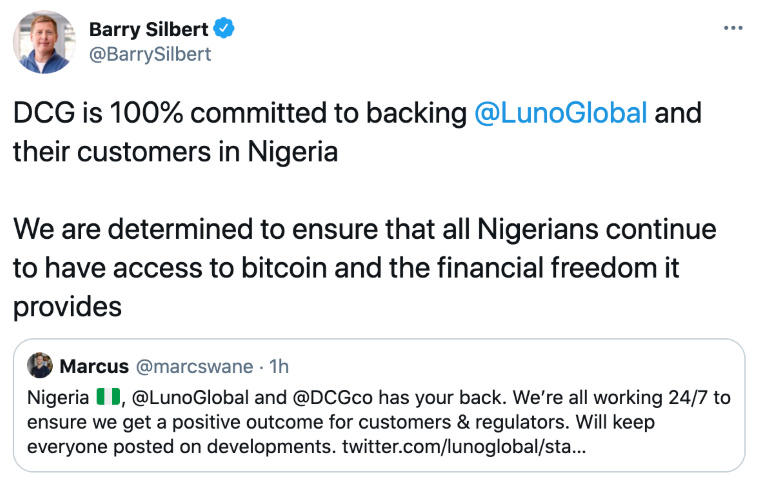Click the word 'provides' ending the tweet

67,307
